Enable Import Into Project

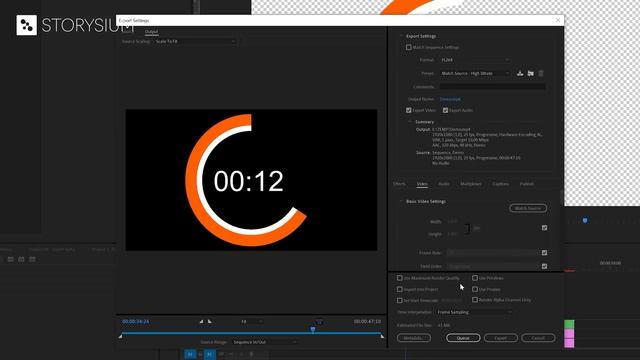point(400,289)
